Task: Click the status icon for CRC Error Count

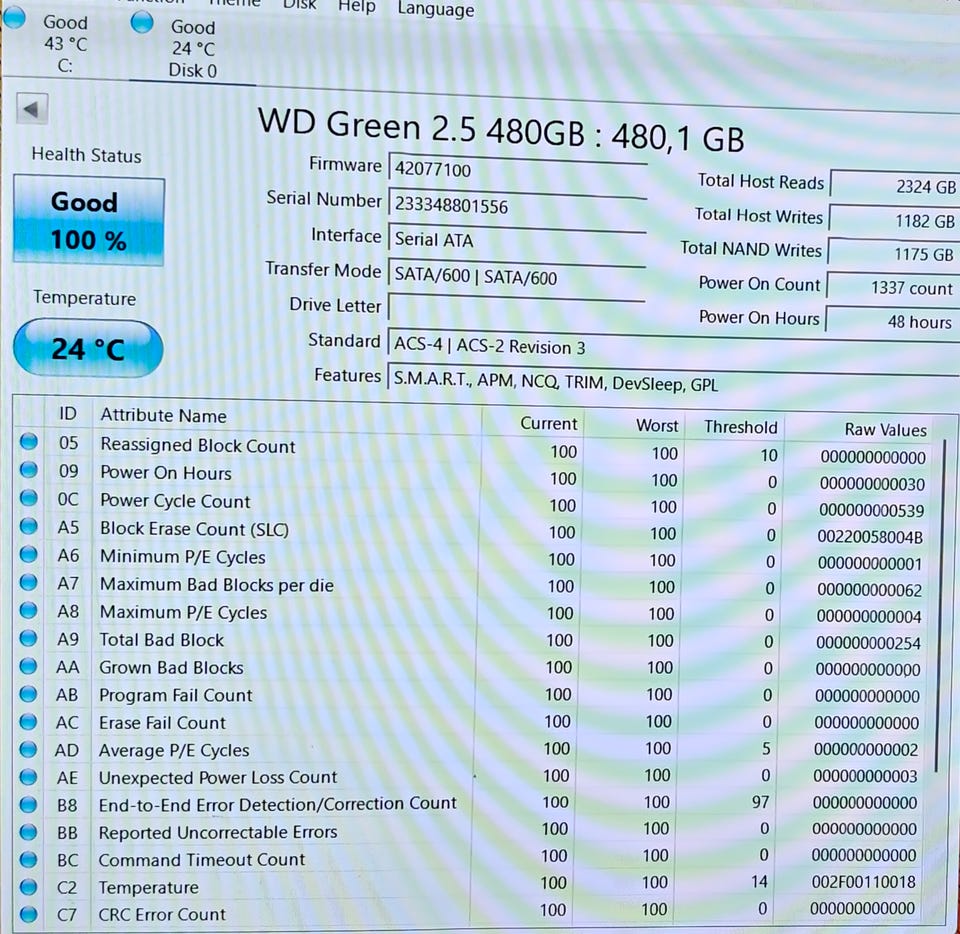Action: 29,914
